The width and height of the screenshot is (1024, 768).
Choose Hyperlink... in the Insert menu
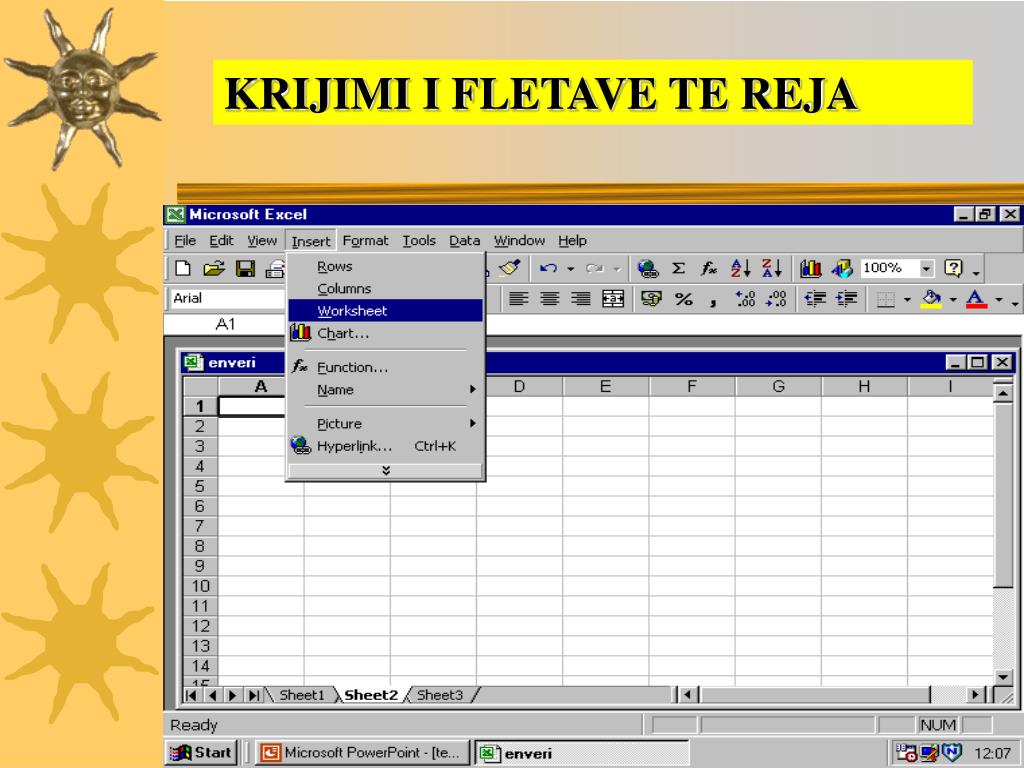click(385, 446)
